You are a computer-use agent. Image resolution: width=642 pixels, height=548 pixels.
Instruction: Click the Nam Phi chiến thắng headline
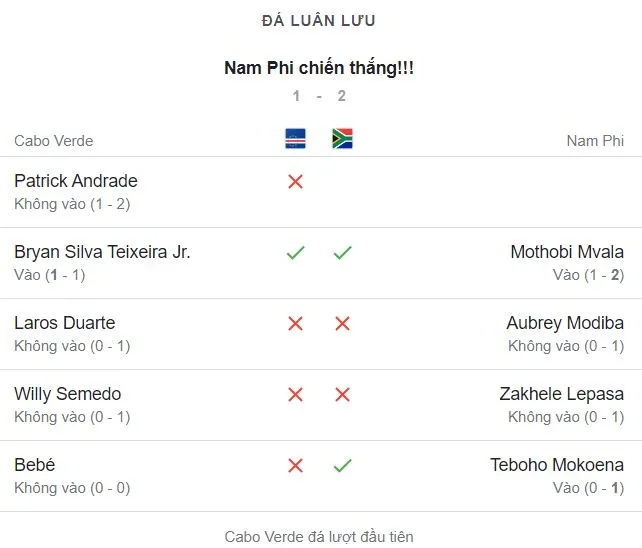(x=319, y=68)
